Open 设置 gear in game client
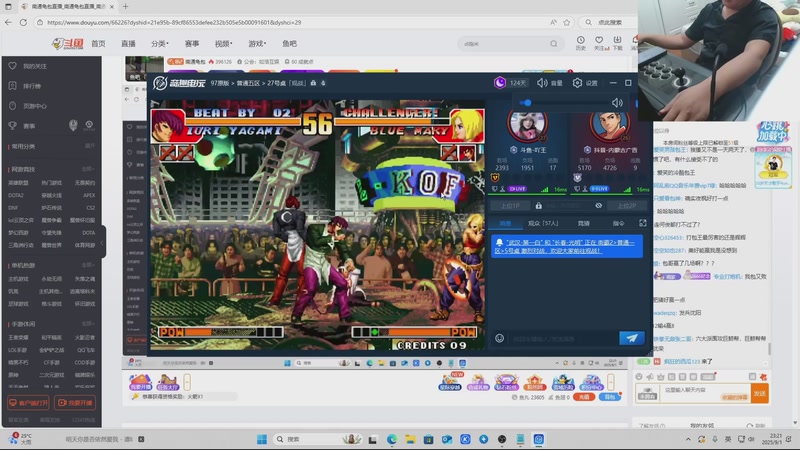The image size is (800, 450). (585, 83)
